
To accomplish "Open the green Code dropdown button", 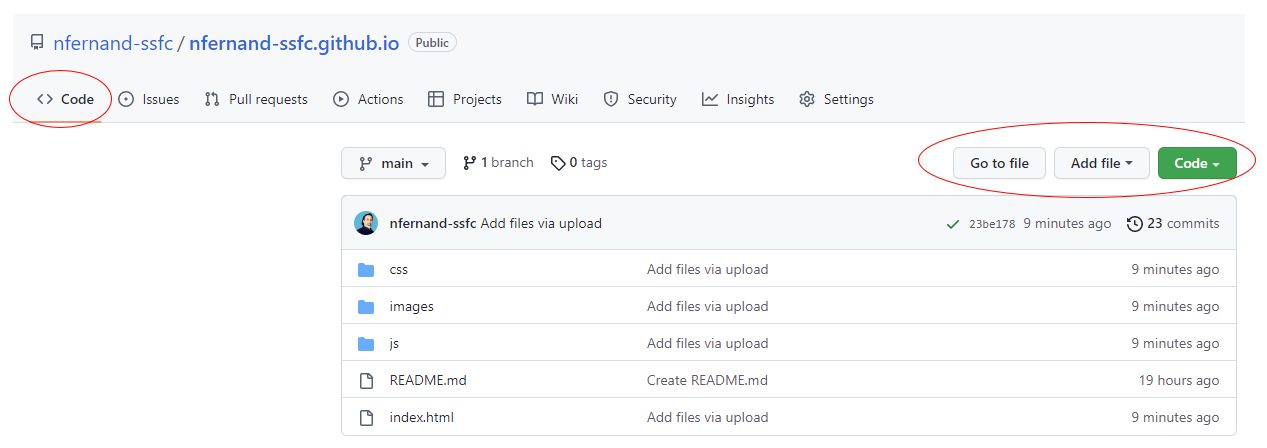I will (1196, 163).
